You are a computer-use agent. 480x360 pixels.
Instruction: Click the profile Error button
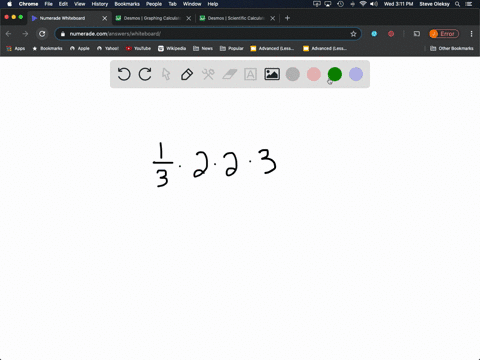(x=444, y=34)
